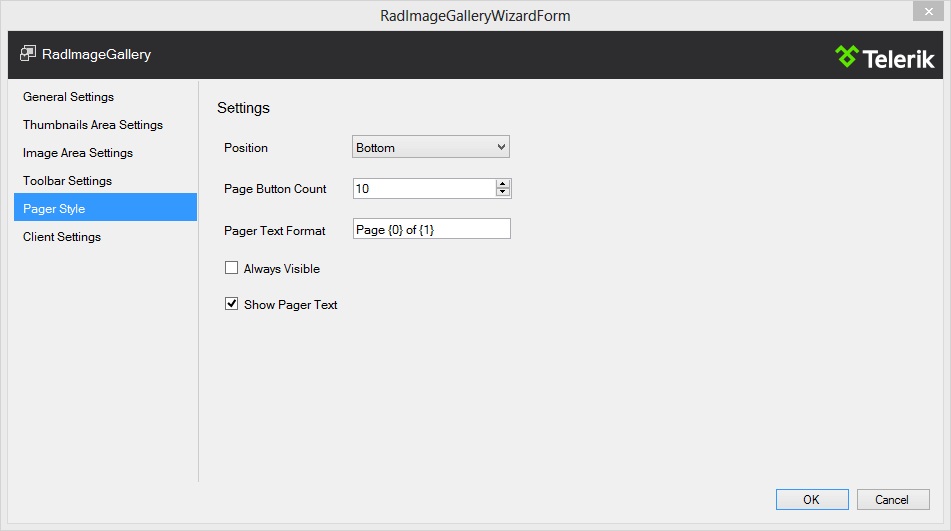Image resolution: width=951 pixels, height=531 pixels.
Task: Expand the Position dropdown
Action: tap(431, 148)
